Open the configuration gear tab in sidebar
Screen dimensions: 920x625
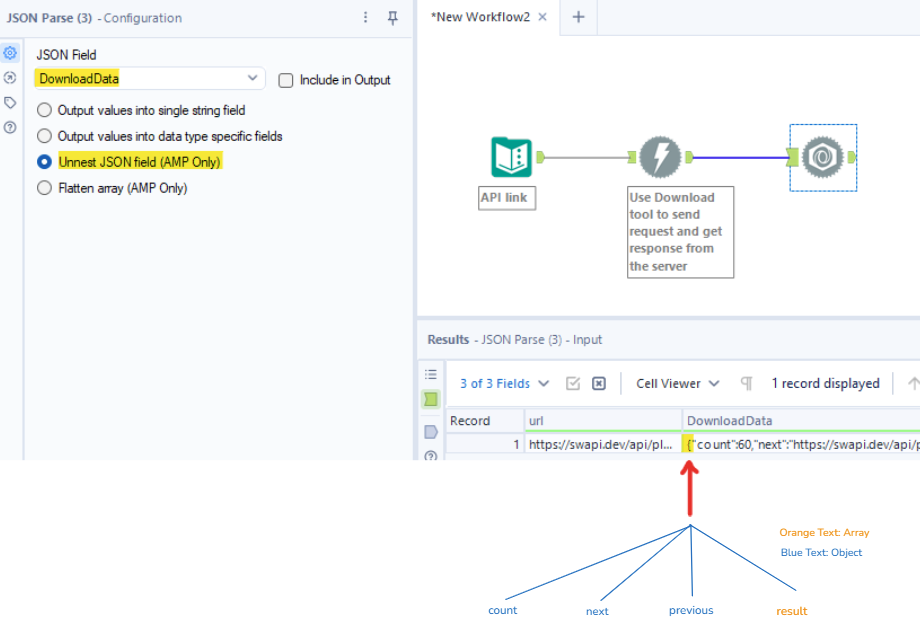point(10,53)
